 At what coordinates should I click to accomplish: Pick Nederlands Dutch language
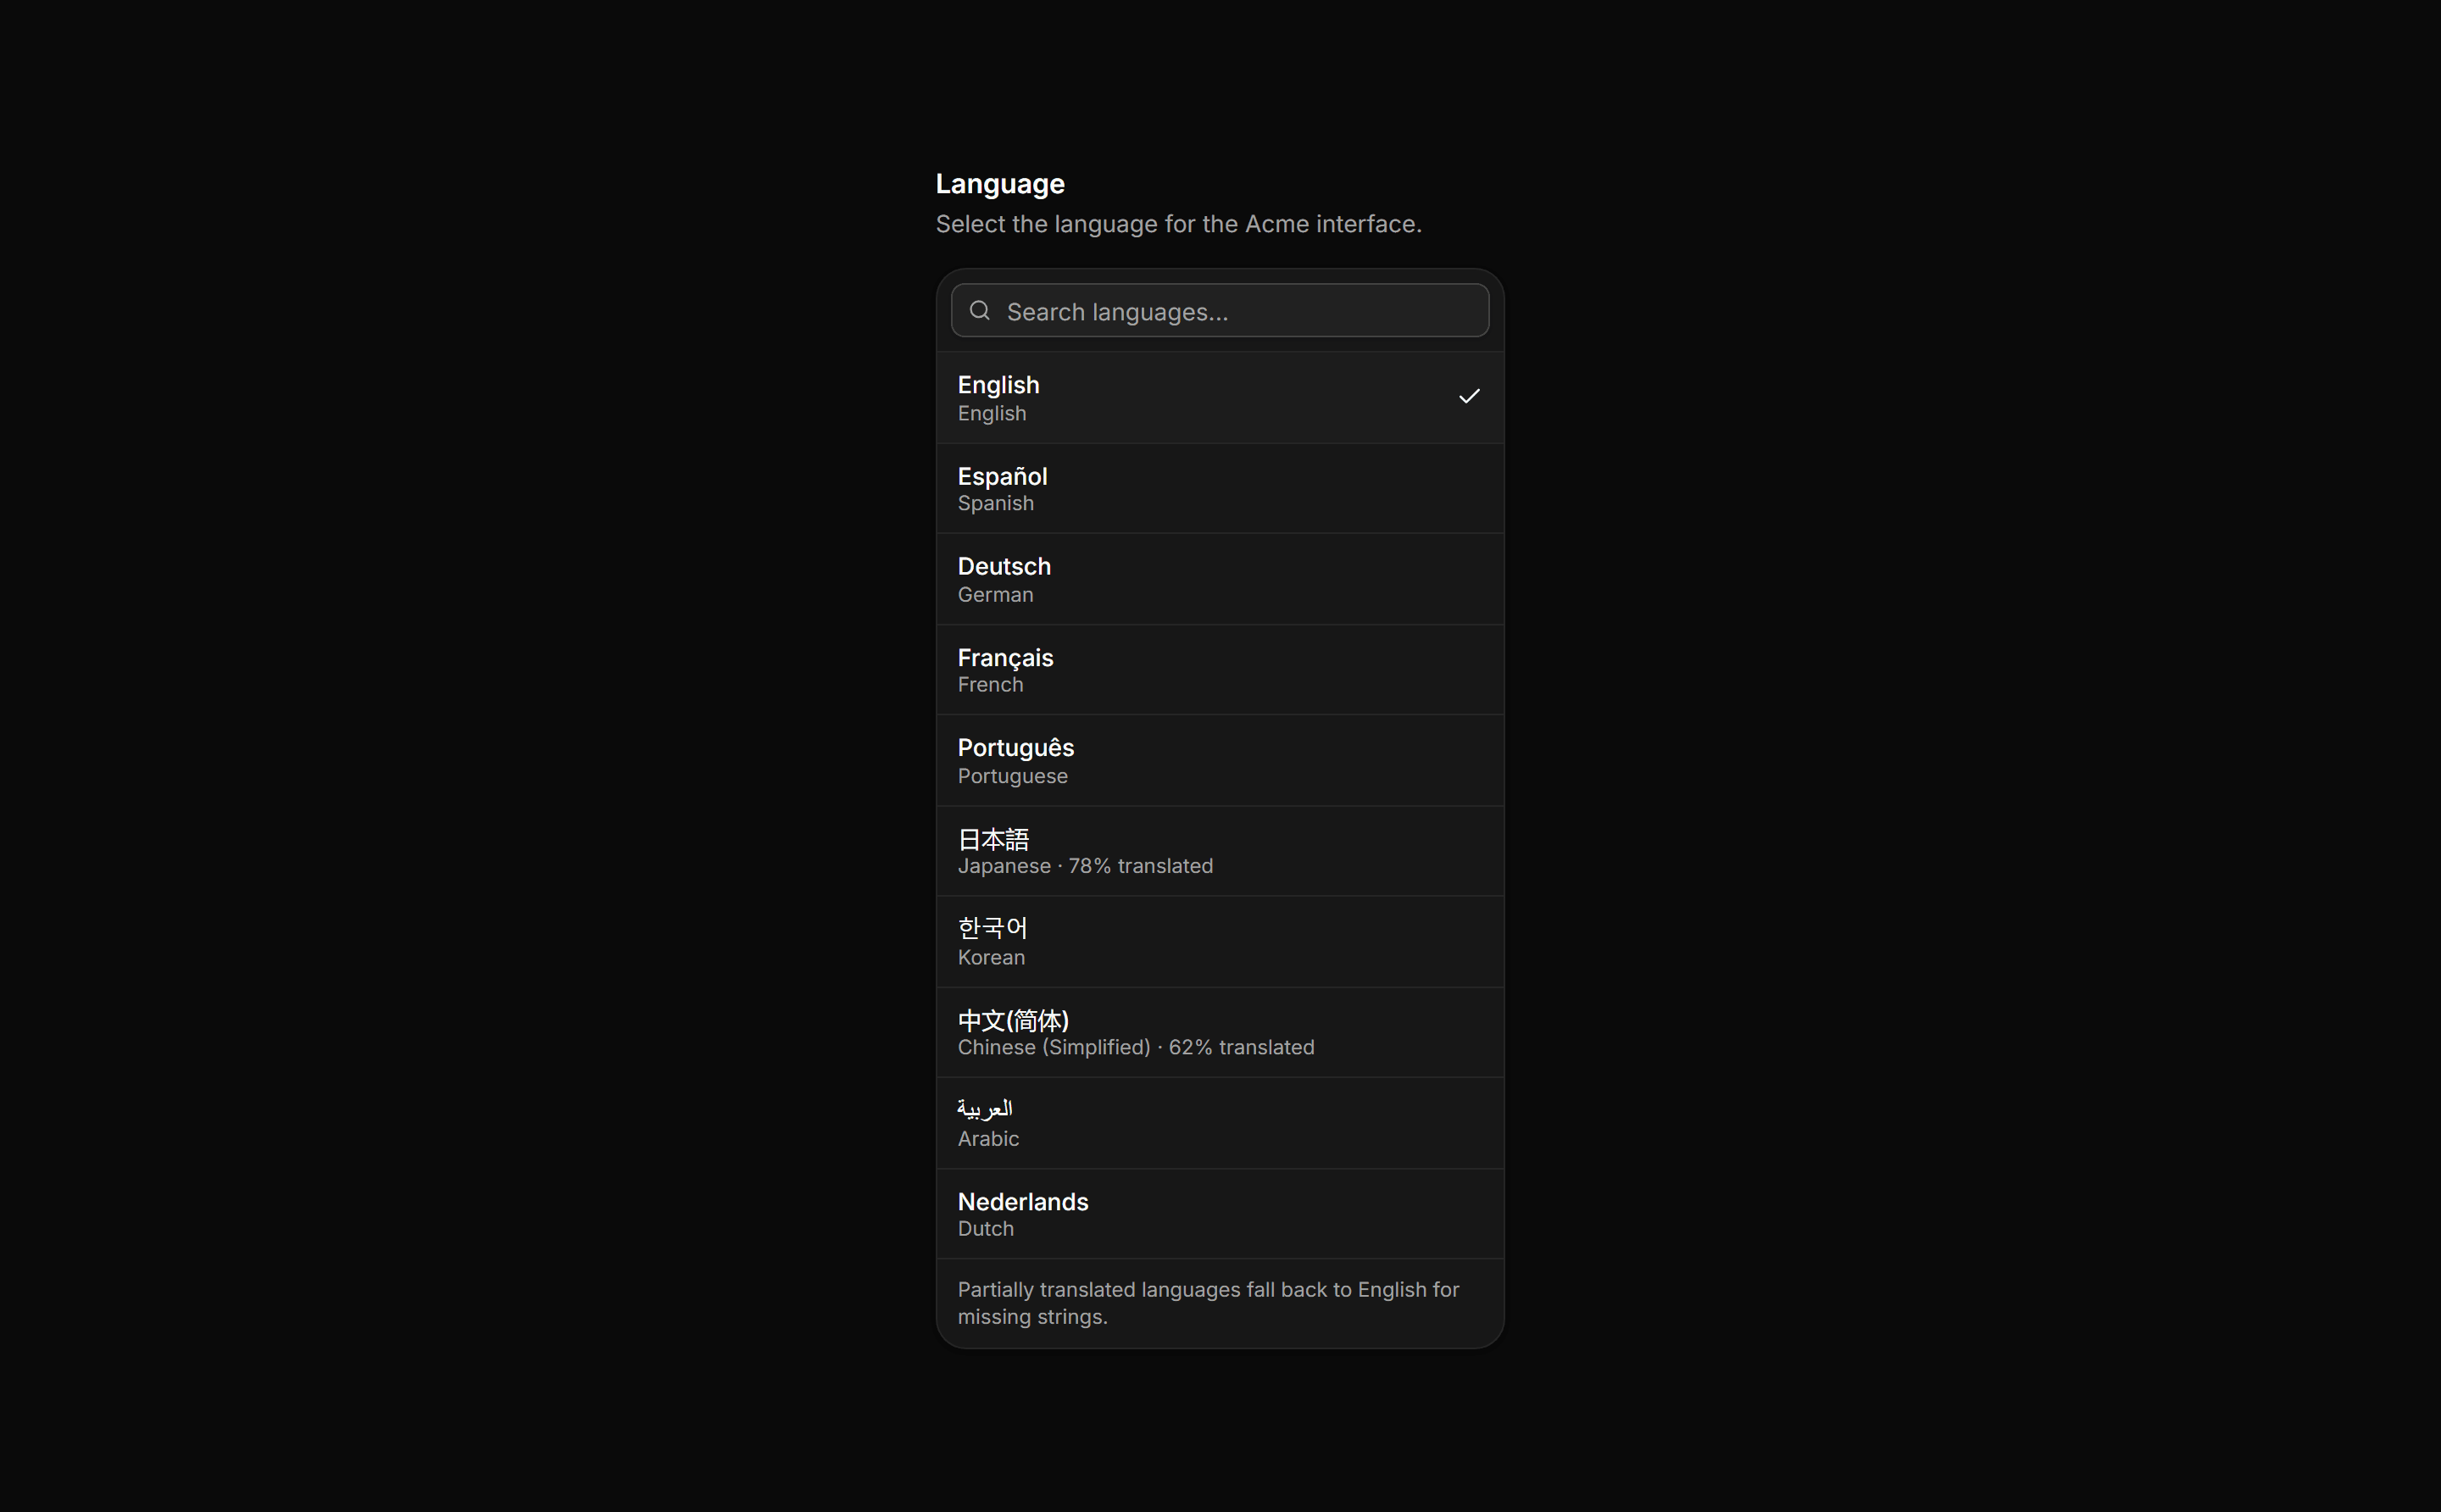pyautogui.click(x=1220, y=1214)
